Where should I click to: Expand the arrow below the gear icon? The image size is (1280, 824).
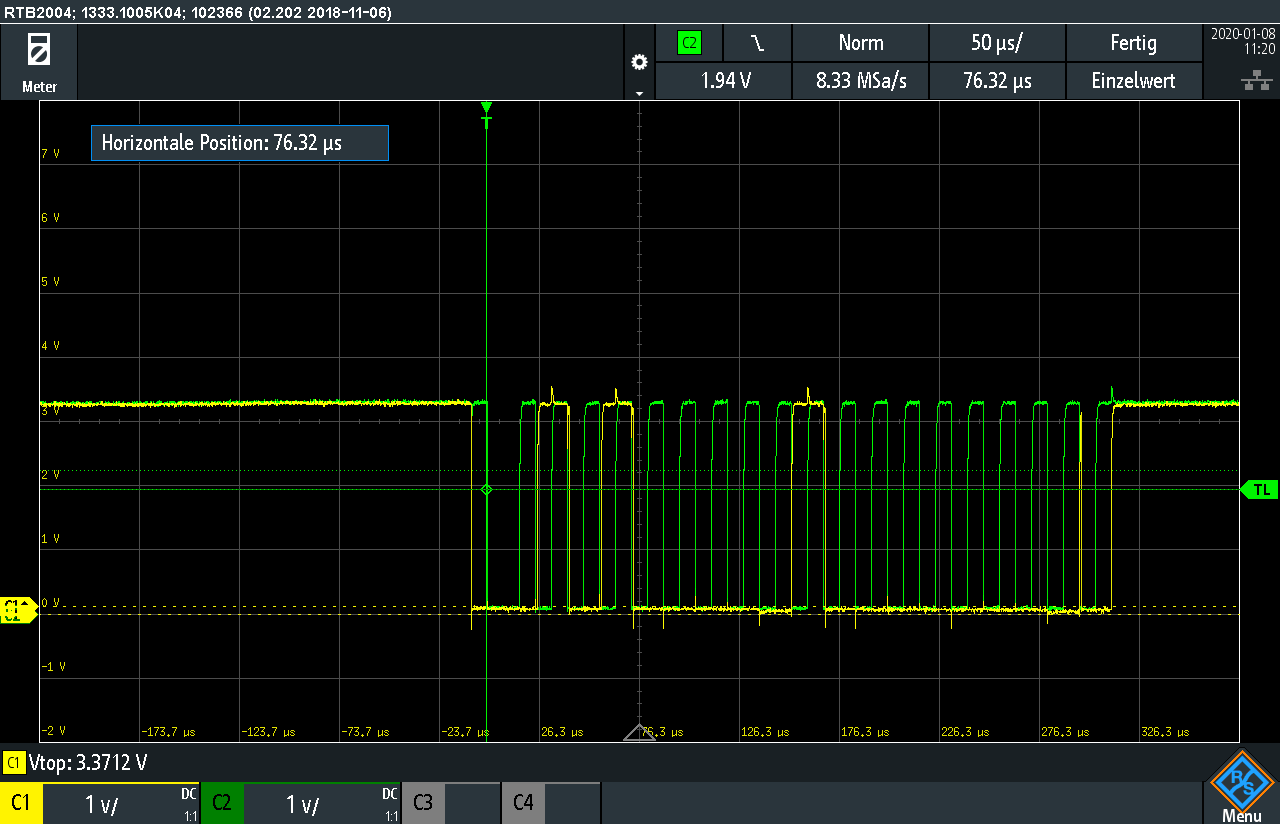(640, 92)
